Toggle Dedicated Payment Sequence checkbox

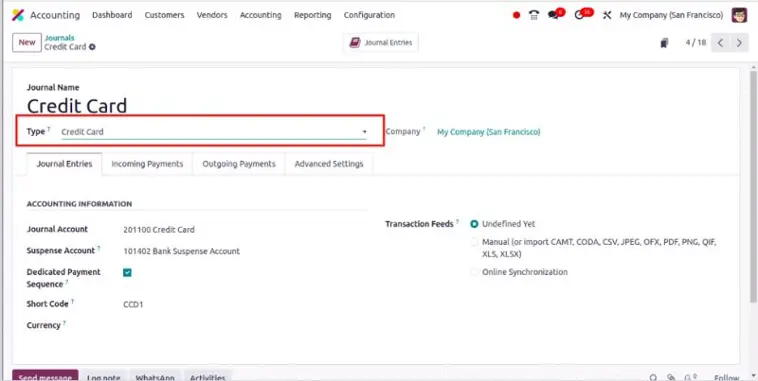[x=127, y=273]
